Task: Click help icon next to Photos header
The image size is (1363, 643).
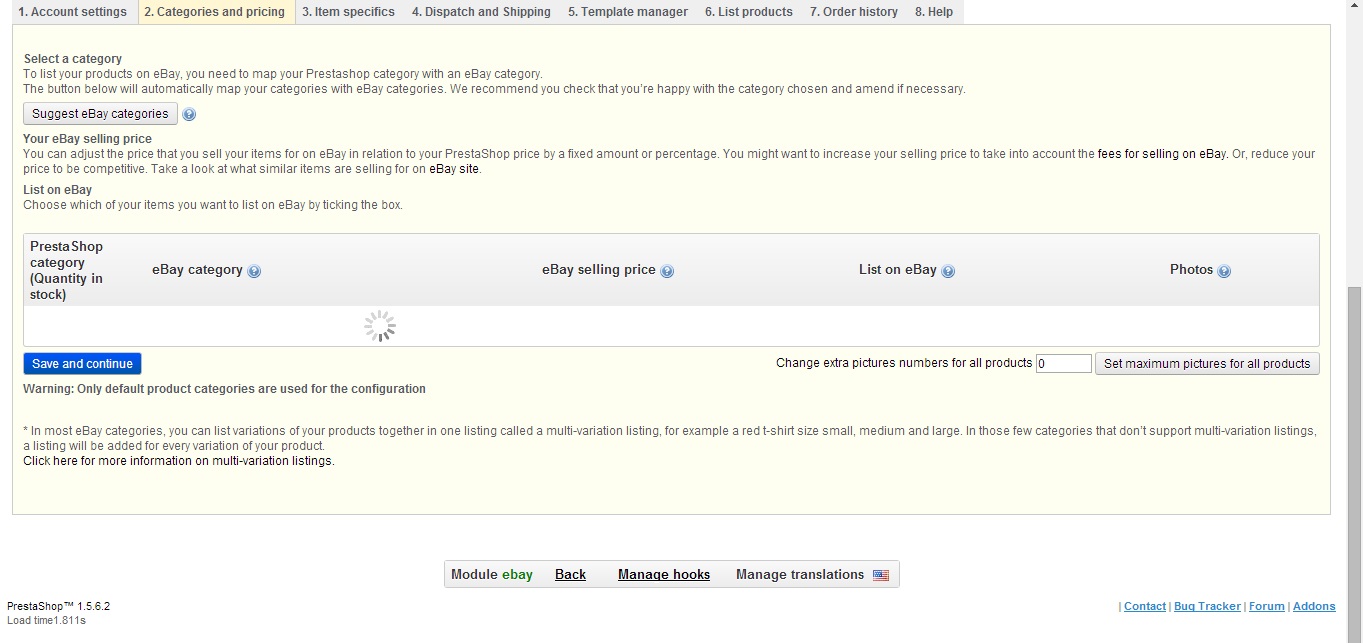Action: [1224, 271]
